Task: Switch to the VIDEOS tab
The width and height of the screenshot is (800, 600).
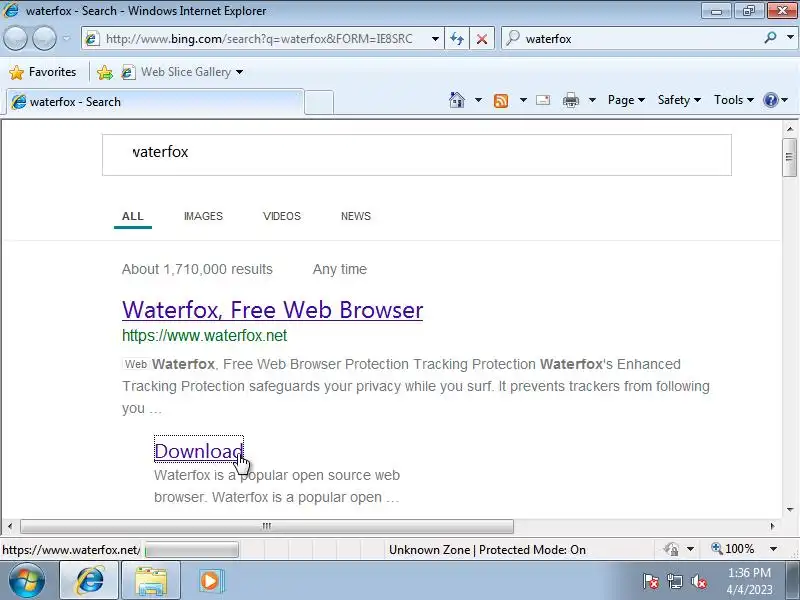Action: (282, 216)
